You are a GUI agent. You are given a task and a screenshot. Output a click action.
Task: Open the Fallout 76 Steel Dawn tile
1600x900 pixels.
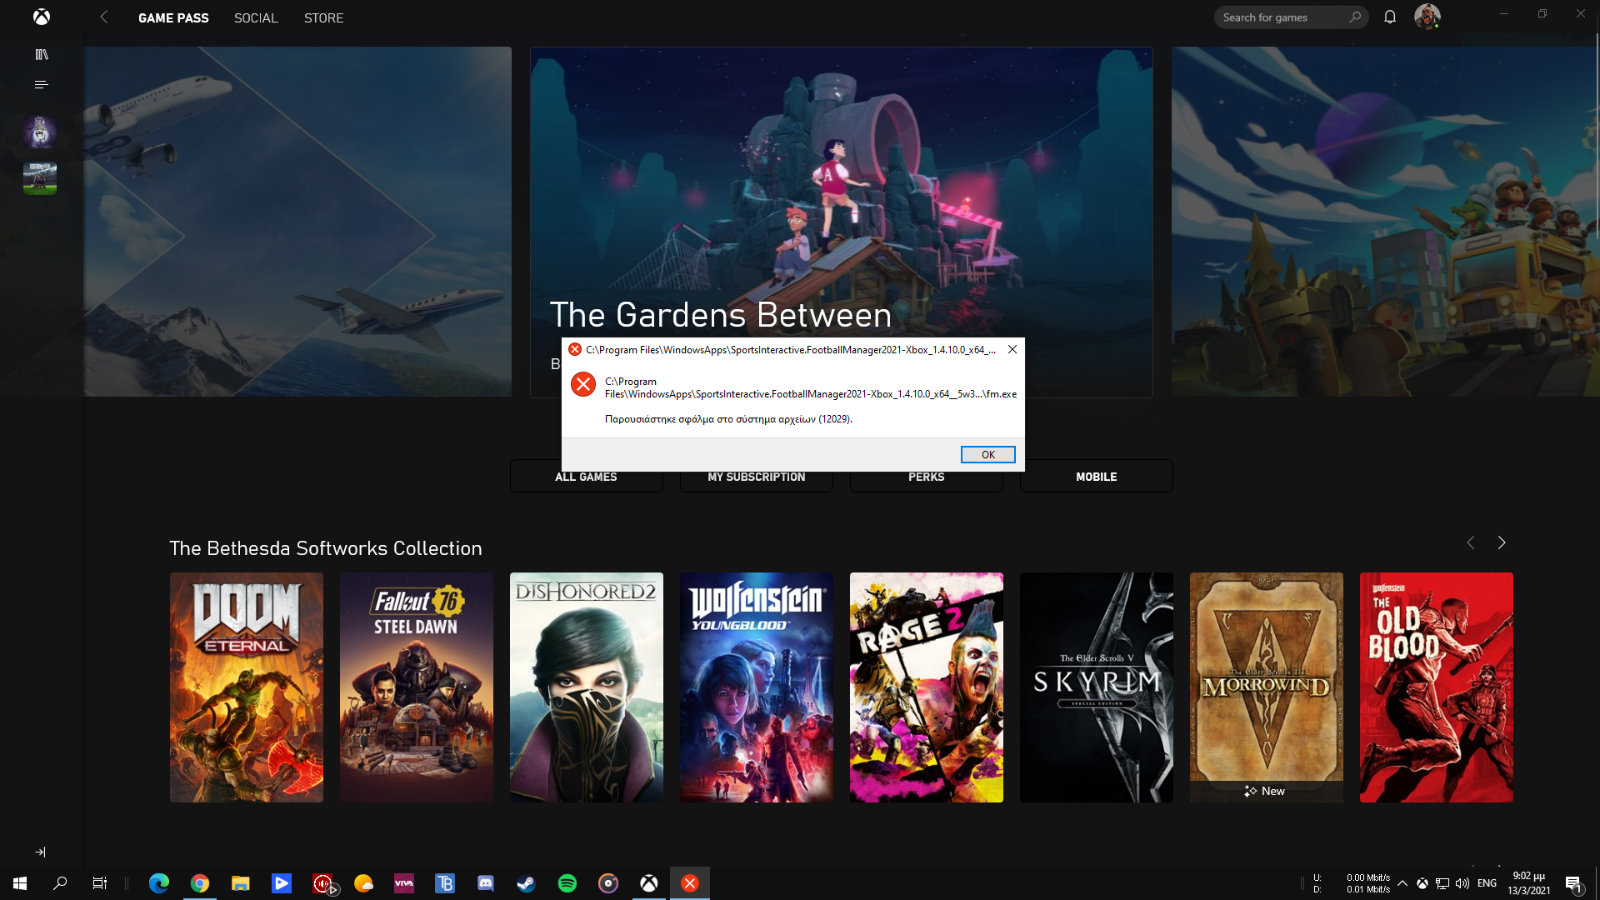(x=416, y=687)
